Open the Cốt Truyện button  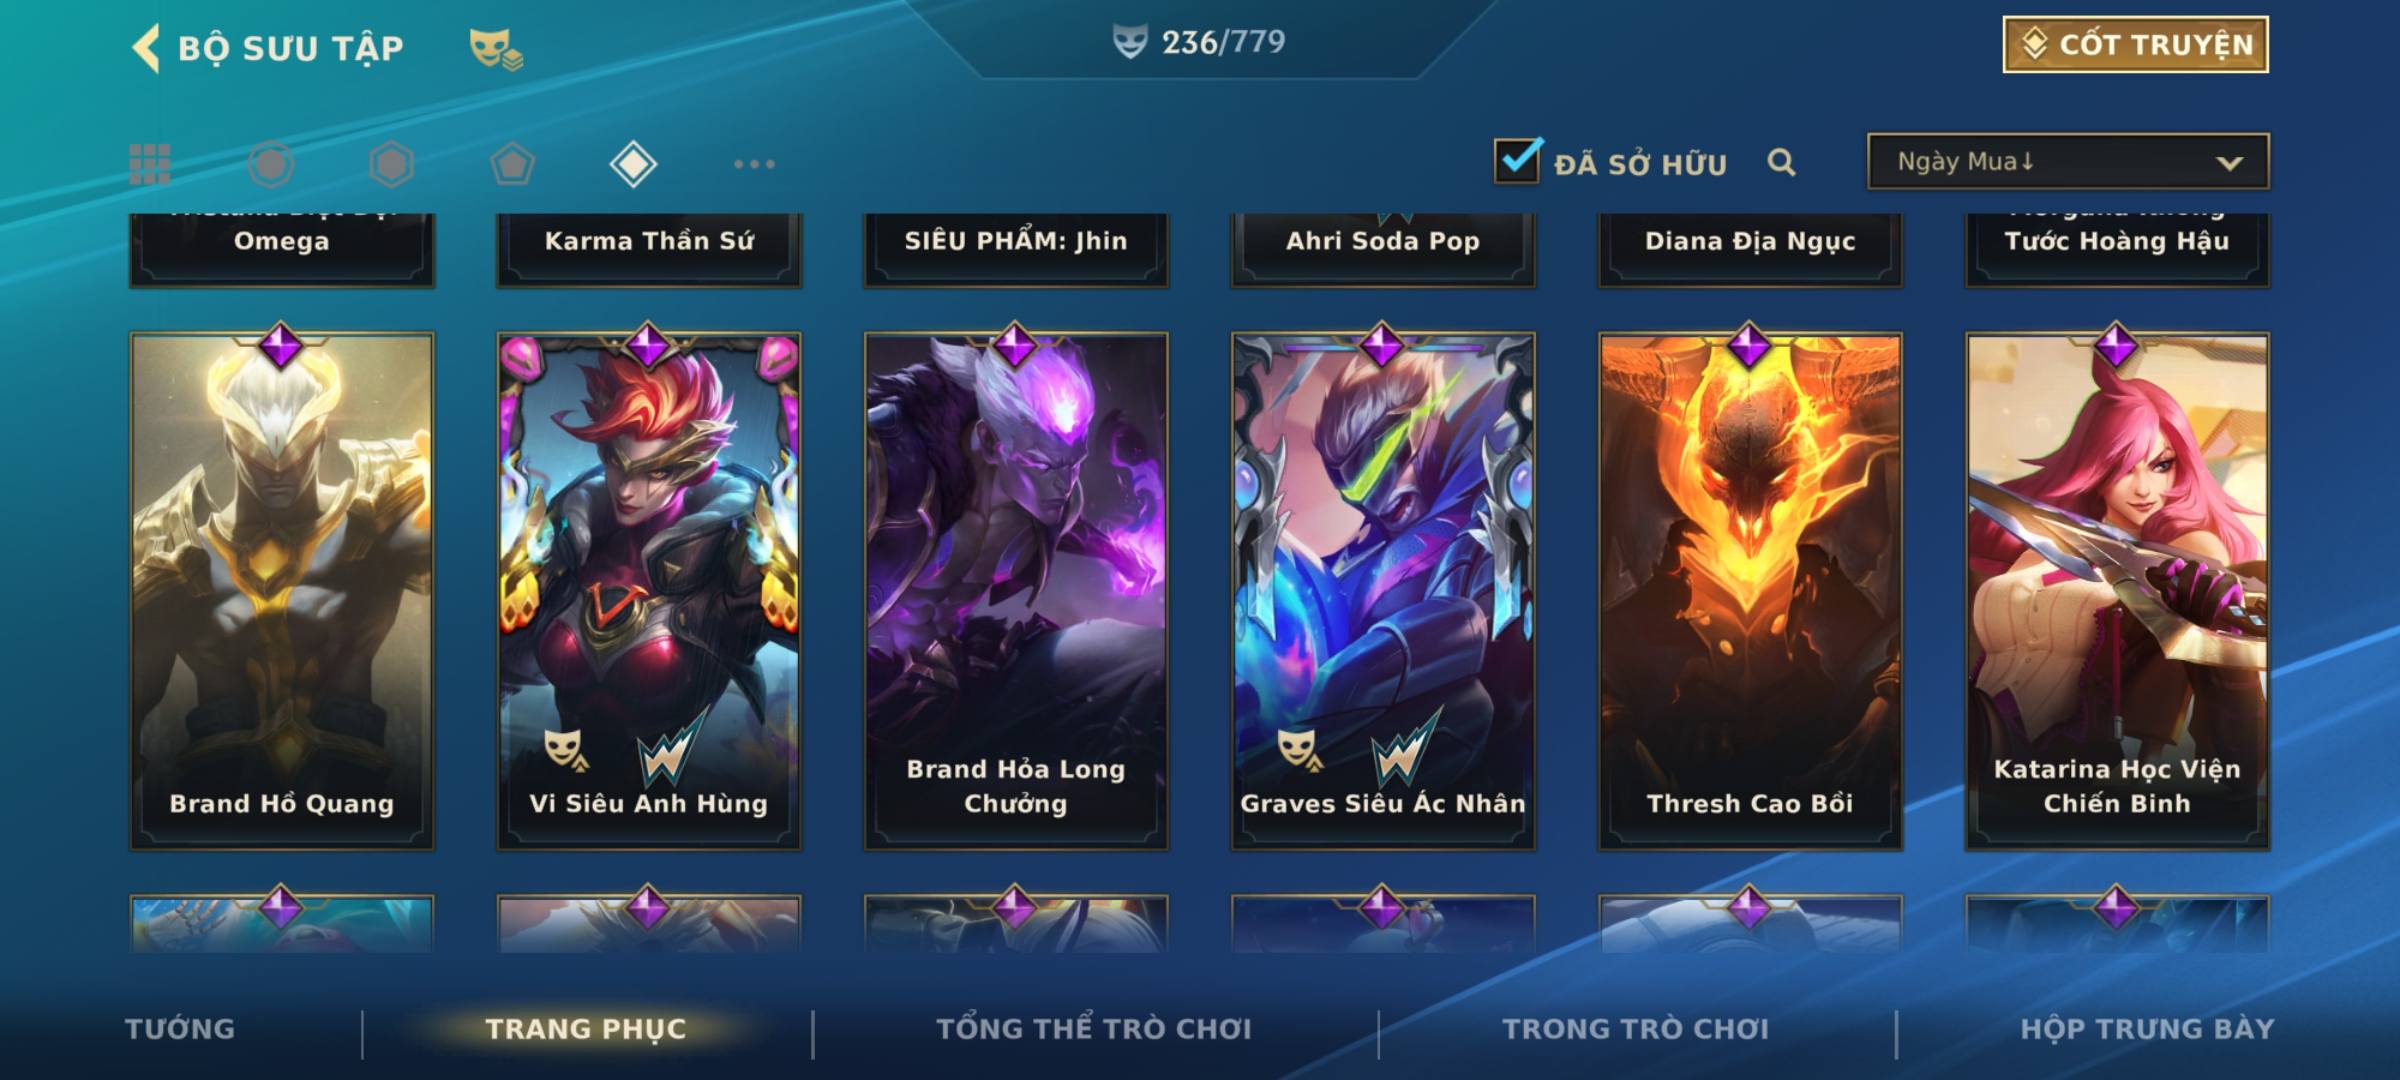click(2136, 45)
